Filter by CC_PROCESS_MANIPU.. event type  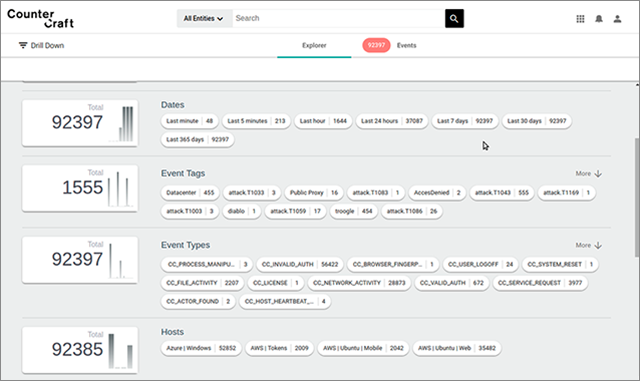(207, 265)
